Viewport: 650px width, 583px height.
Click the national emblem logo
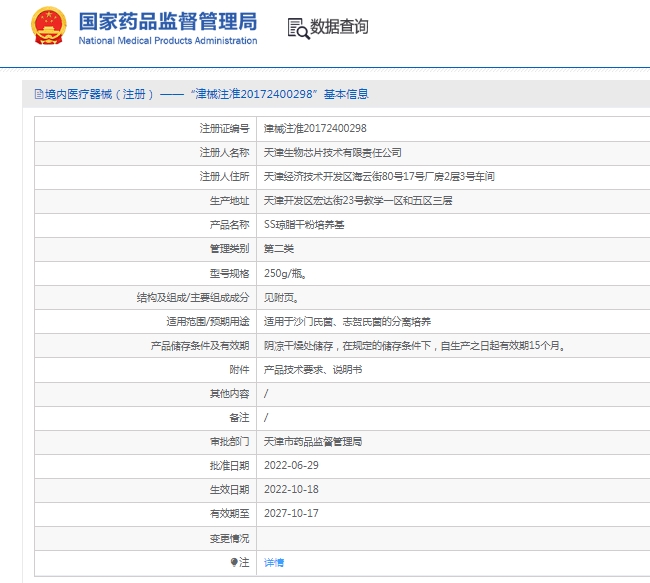tap(49, 26)
